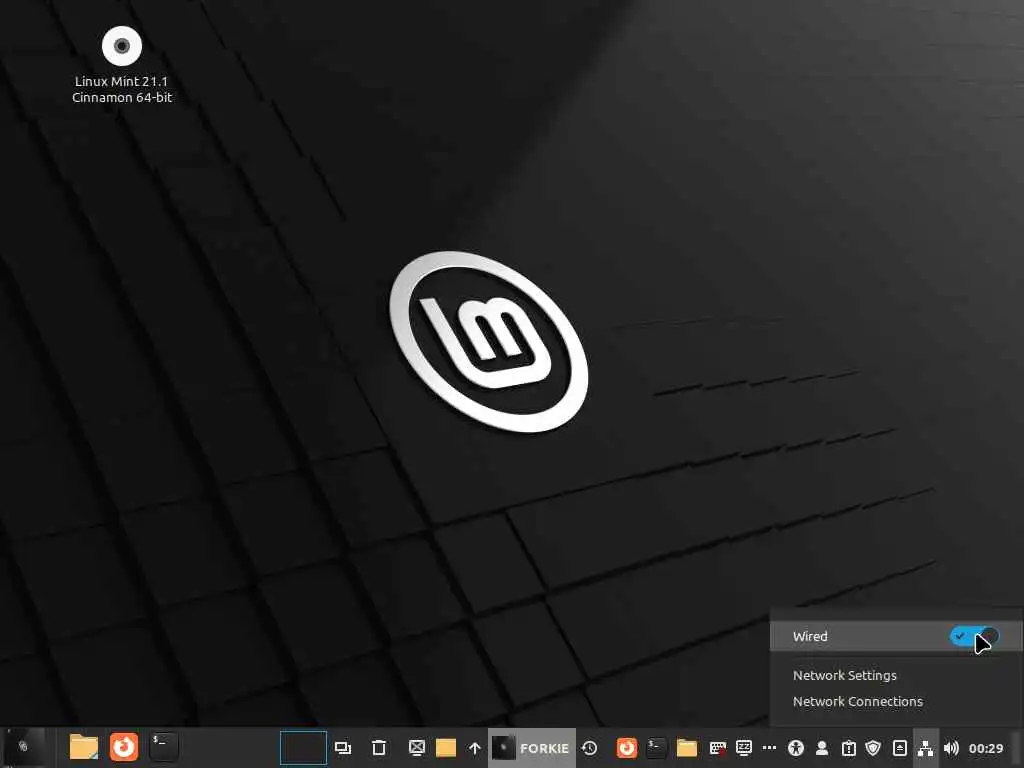
Task: Open Network Settings from the menu
Action: pyautogui.click(x=844, y=675)
